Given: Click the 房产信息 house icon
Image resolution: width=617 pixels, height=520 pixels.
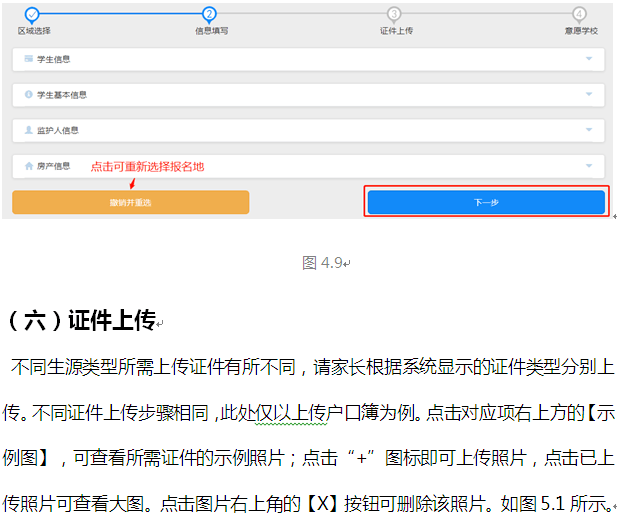Looking at the screenshot, I should (28, 166).
